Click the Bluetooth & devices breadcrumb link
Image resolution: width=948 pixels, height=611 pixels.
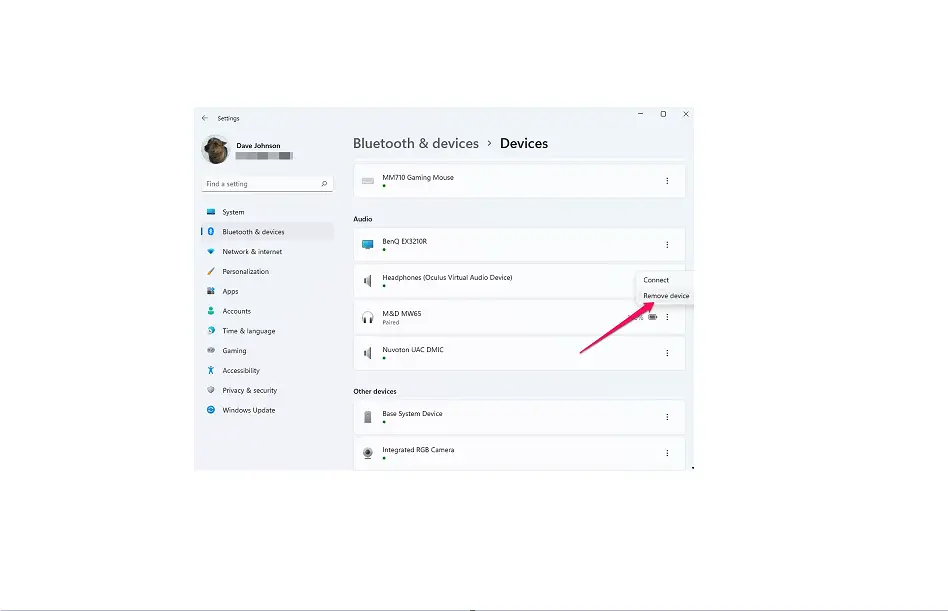click(416, 143)
